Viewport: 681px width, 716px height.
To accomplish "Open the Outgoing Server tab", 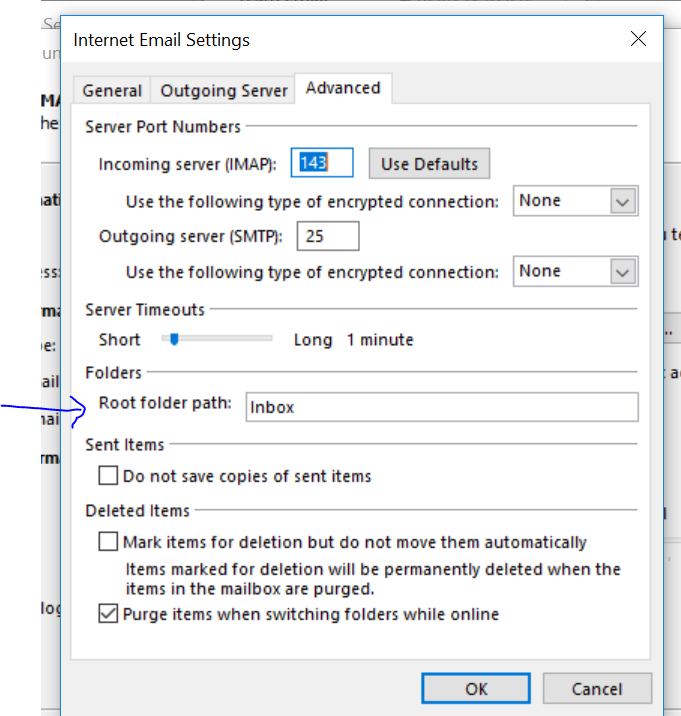I will tap(223, 90).
